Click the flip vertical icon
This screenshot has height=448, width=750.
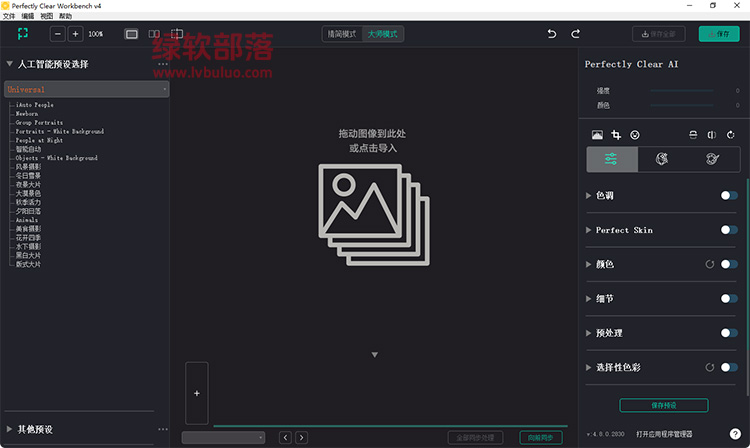coord(693,135)
